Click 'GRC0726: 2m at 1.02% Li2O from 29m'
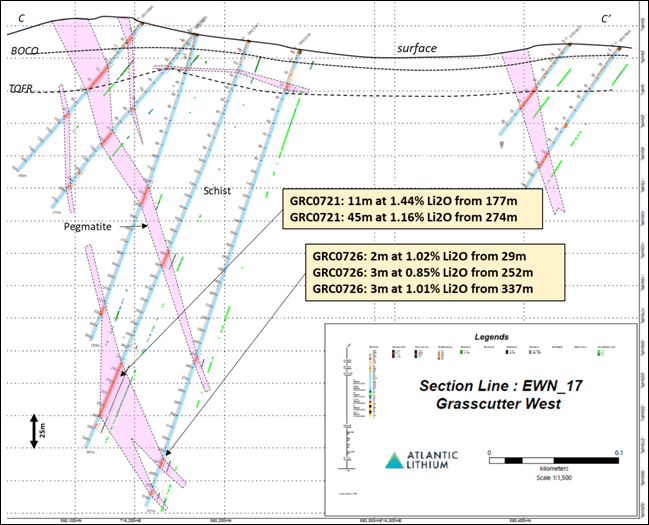This screenshot has height=525, width=649. [x=419, y=257]
